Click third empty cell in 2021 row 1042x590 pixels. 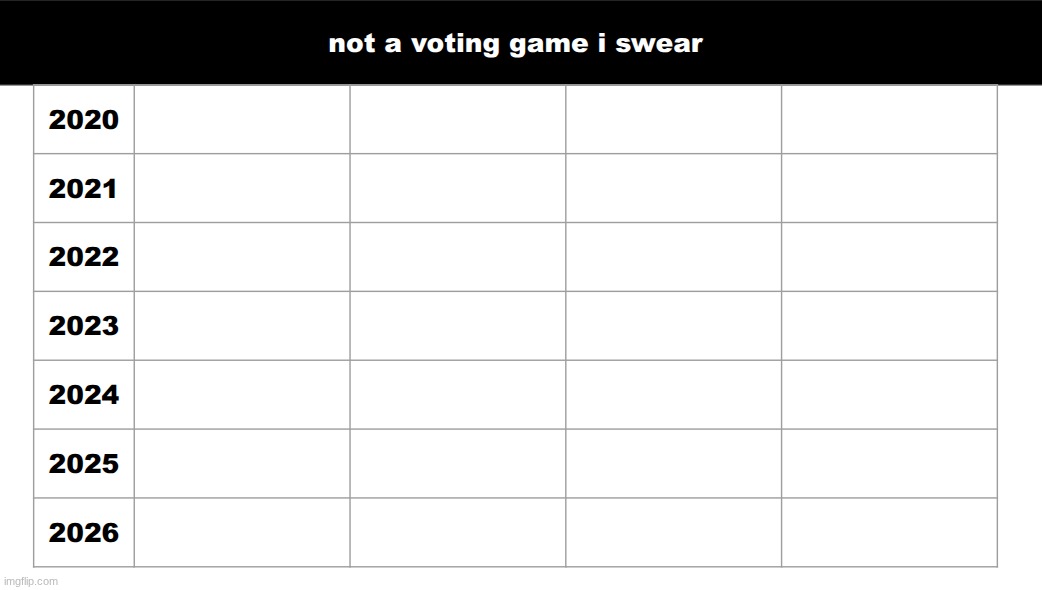point(673,189)
